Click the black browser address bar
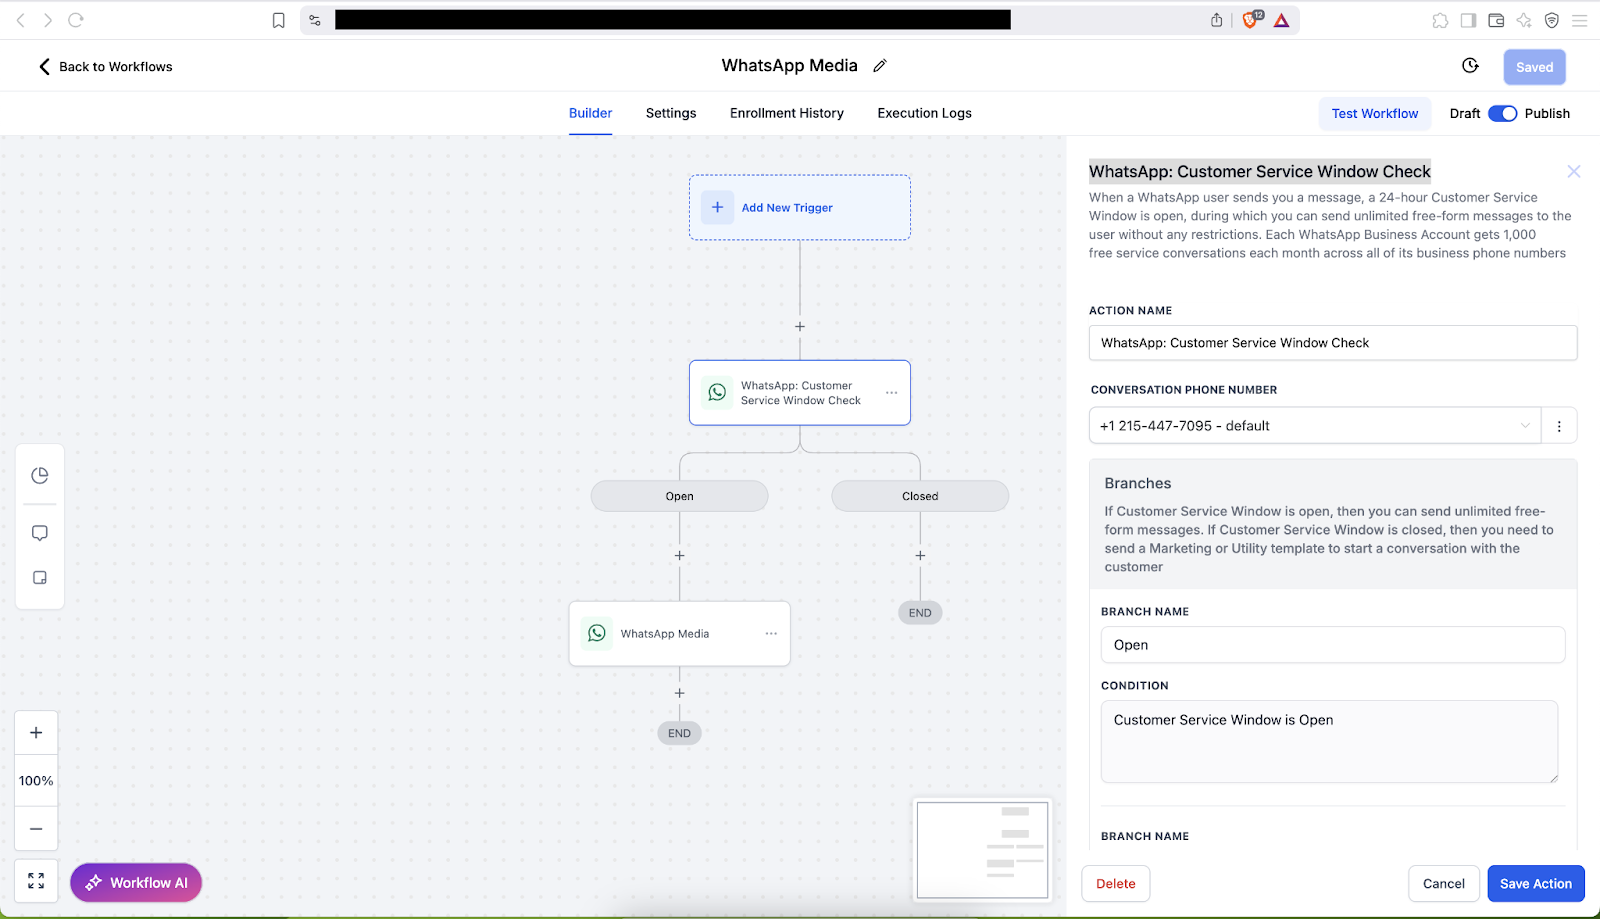Image resolution: width=1600 pixels, height=919 pixels. (673, 20)
